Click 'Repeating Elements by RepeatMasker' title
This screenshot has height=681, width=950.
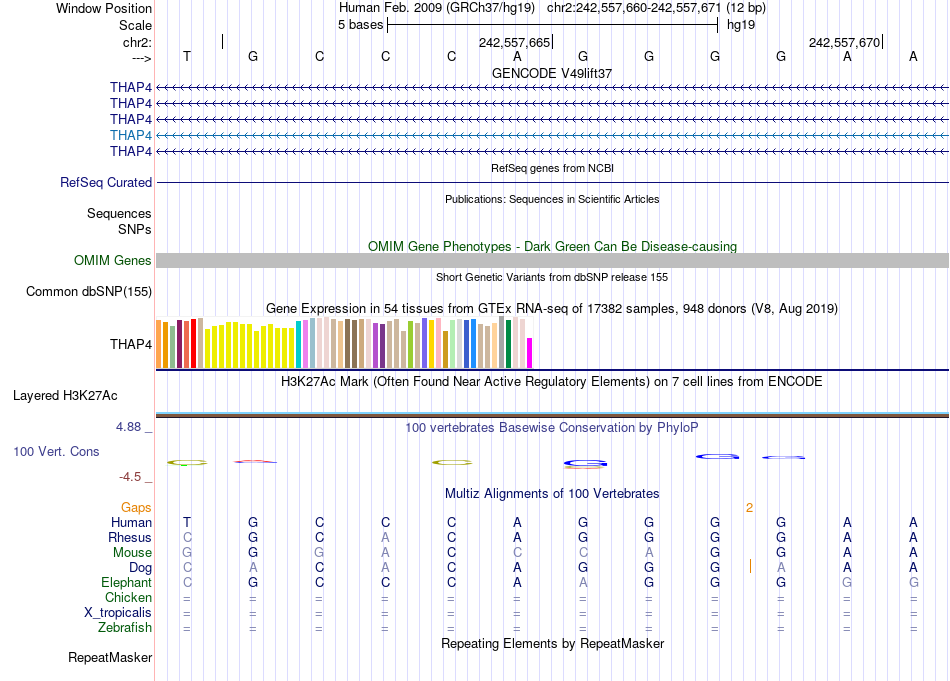pos(552,643)
